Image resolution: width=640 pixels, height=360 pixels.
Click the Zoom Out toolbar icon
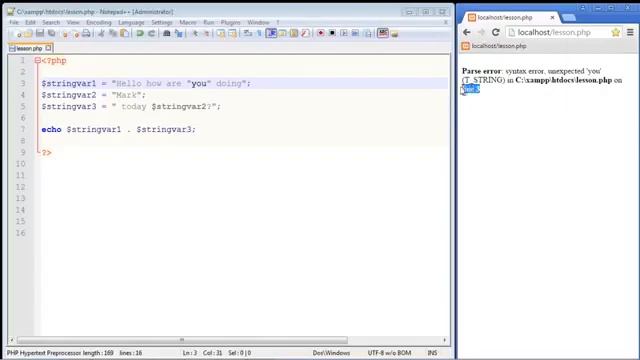tap(206, 33)
